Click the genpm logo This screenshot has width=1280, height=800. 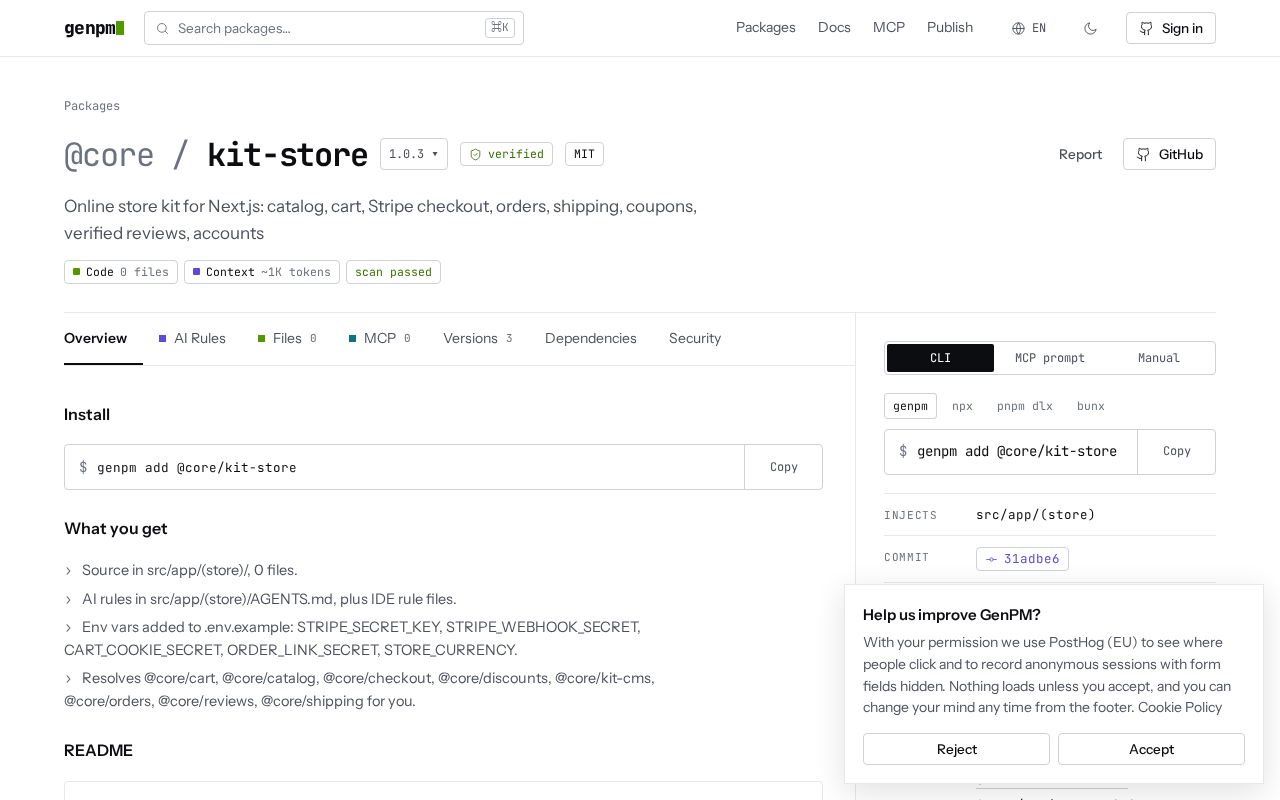point(94,28)
